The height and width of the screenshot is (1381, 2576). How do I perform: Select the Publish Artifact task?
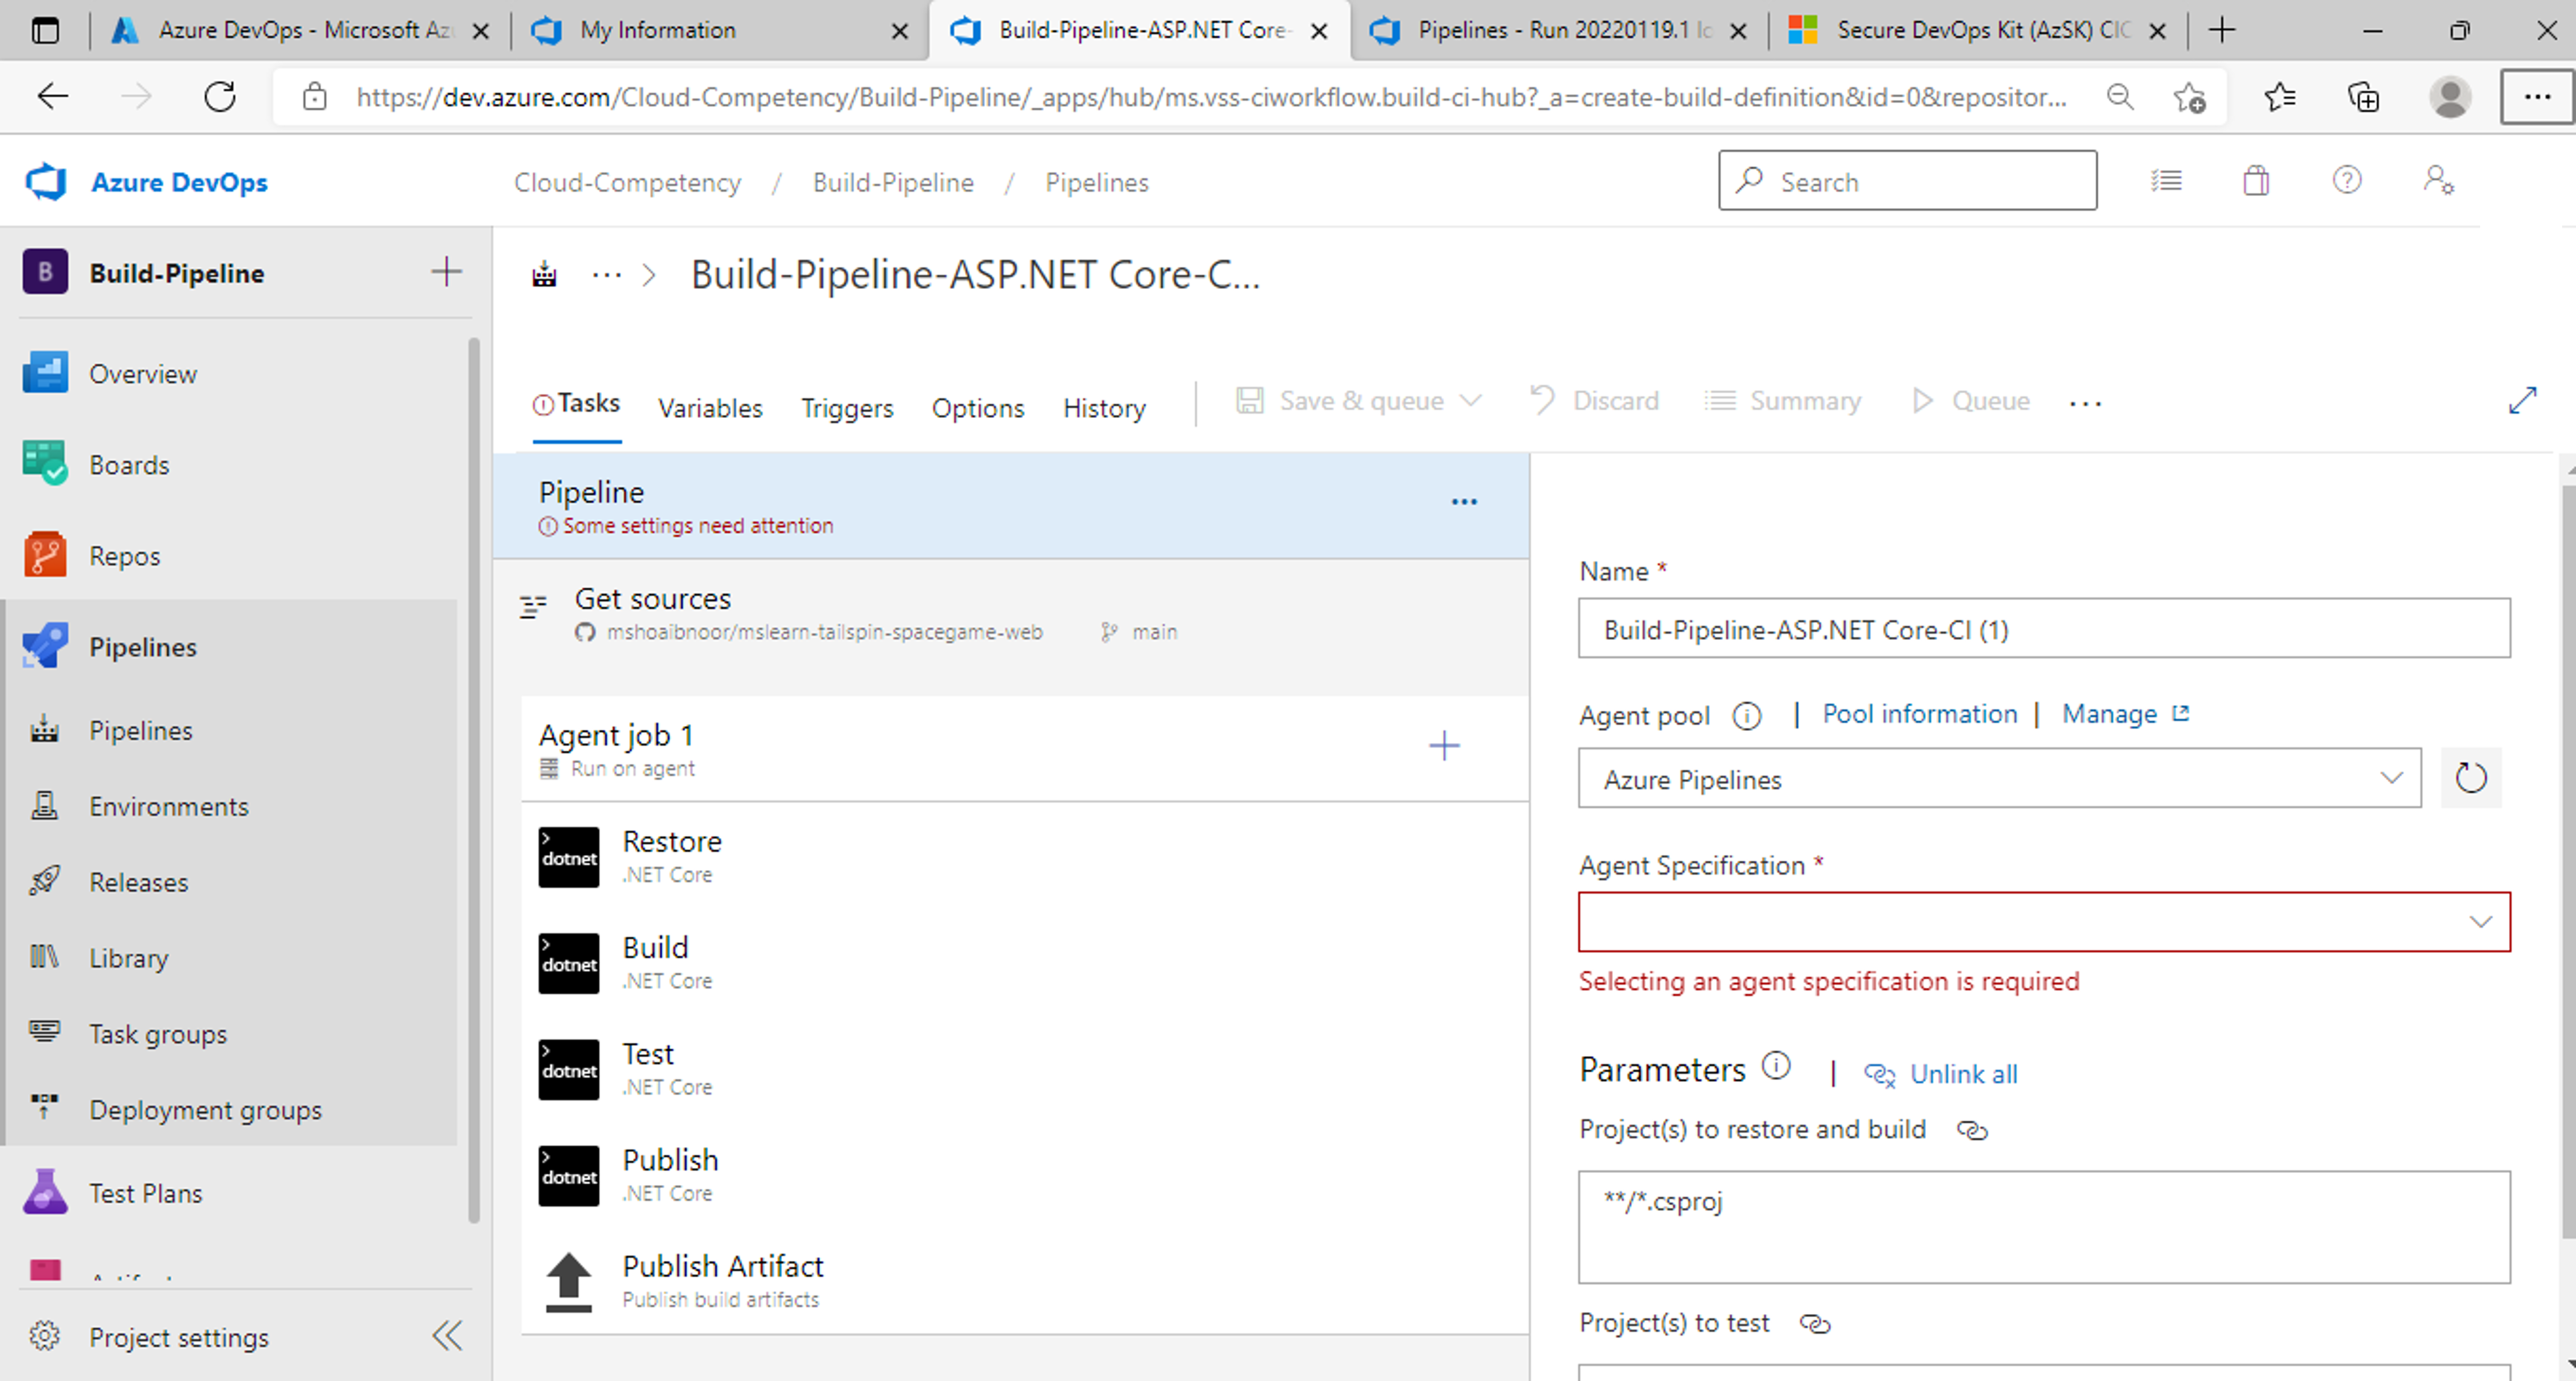coord(1025,1281)
